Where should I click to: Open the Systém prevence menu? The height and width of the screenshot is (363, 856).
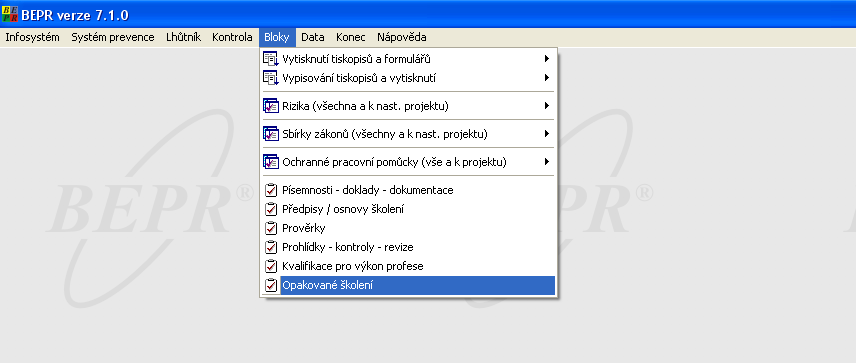click(113, 38)
